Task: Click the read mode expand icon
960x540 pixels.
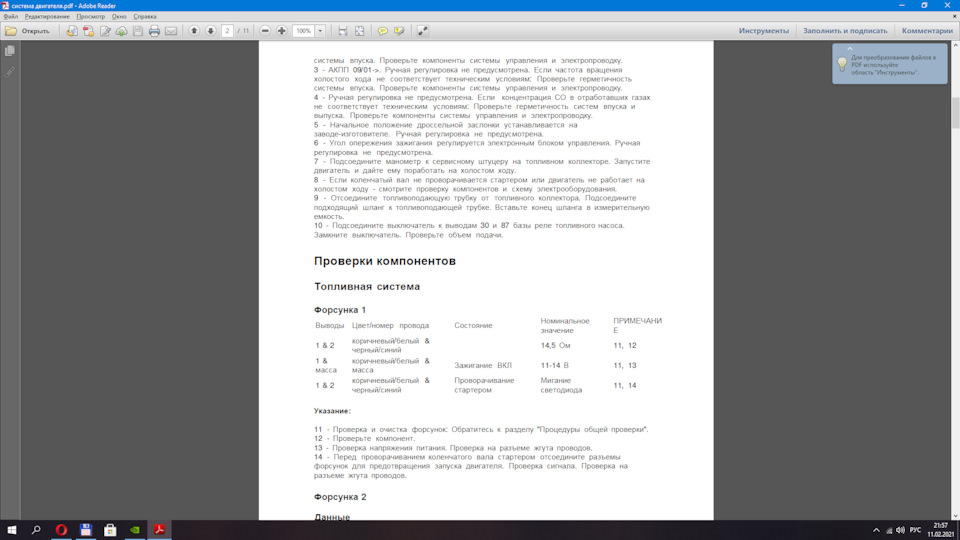Action: tap(422, 31)
